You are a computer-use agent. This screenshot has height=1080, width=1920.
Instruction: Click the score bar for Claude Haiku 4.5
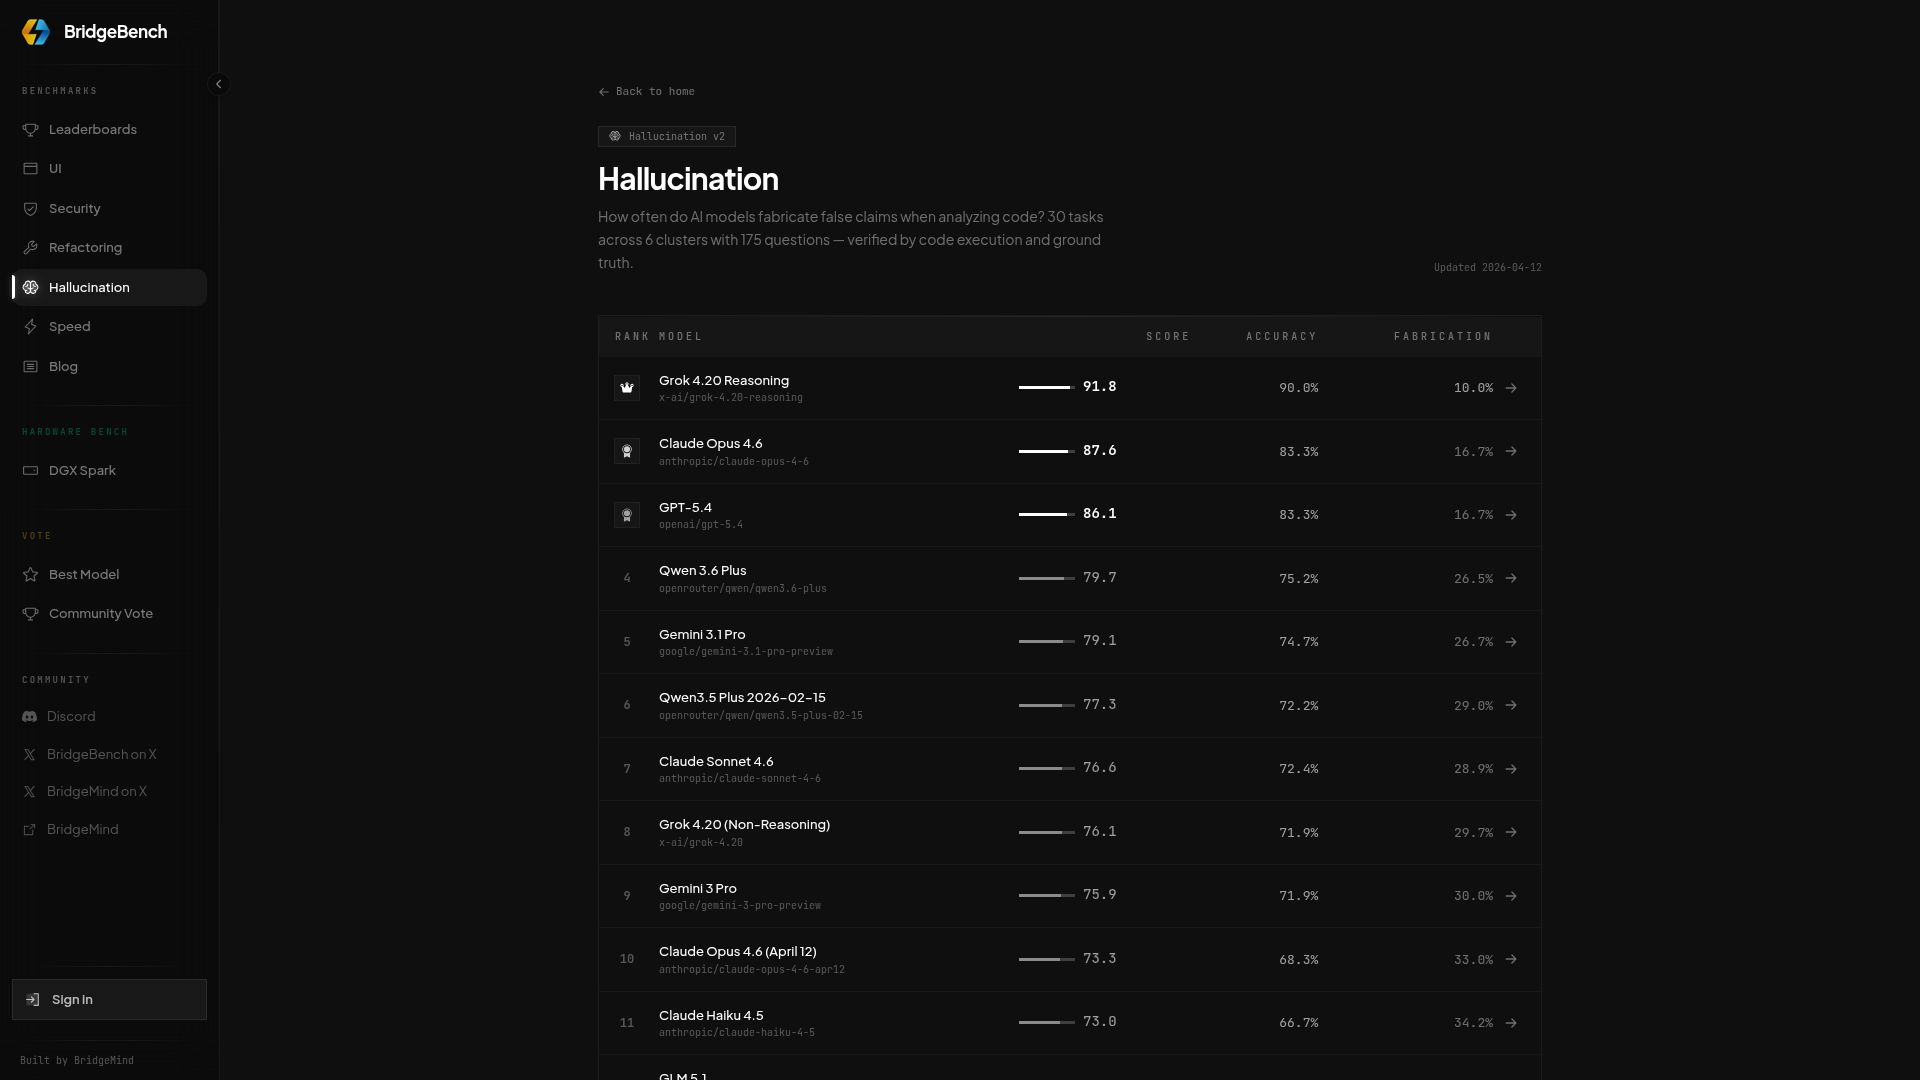tap(1047, 1022)
